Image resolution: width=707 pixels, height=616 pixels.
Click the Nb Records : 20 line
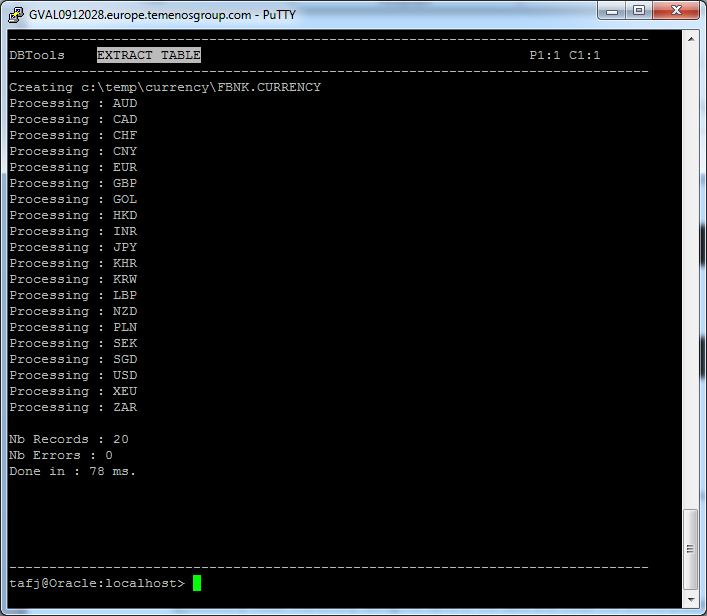click(69, 440)
